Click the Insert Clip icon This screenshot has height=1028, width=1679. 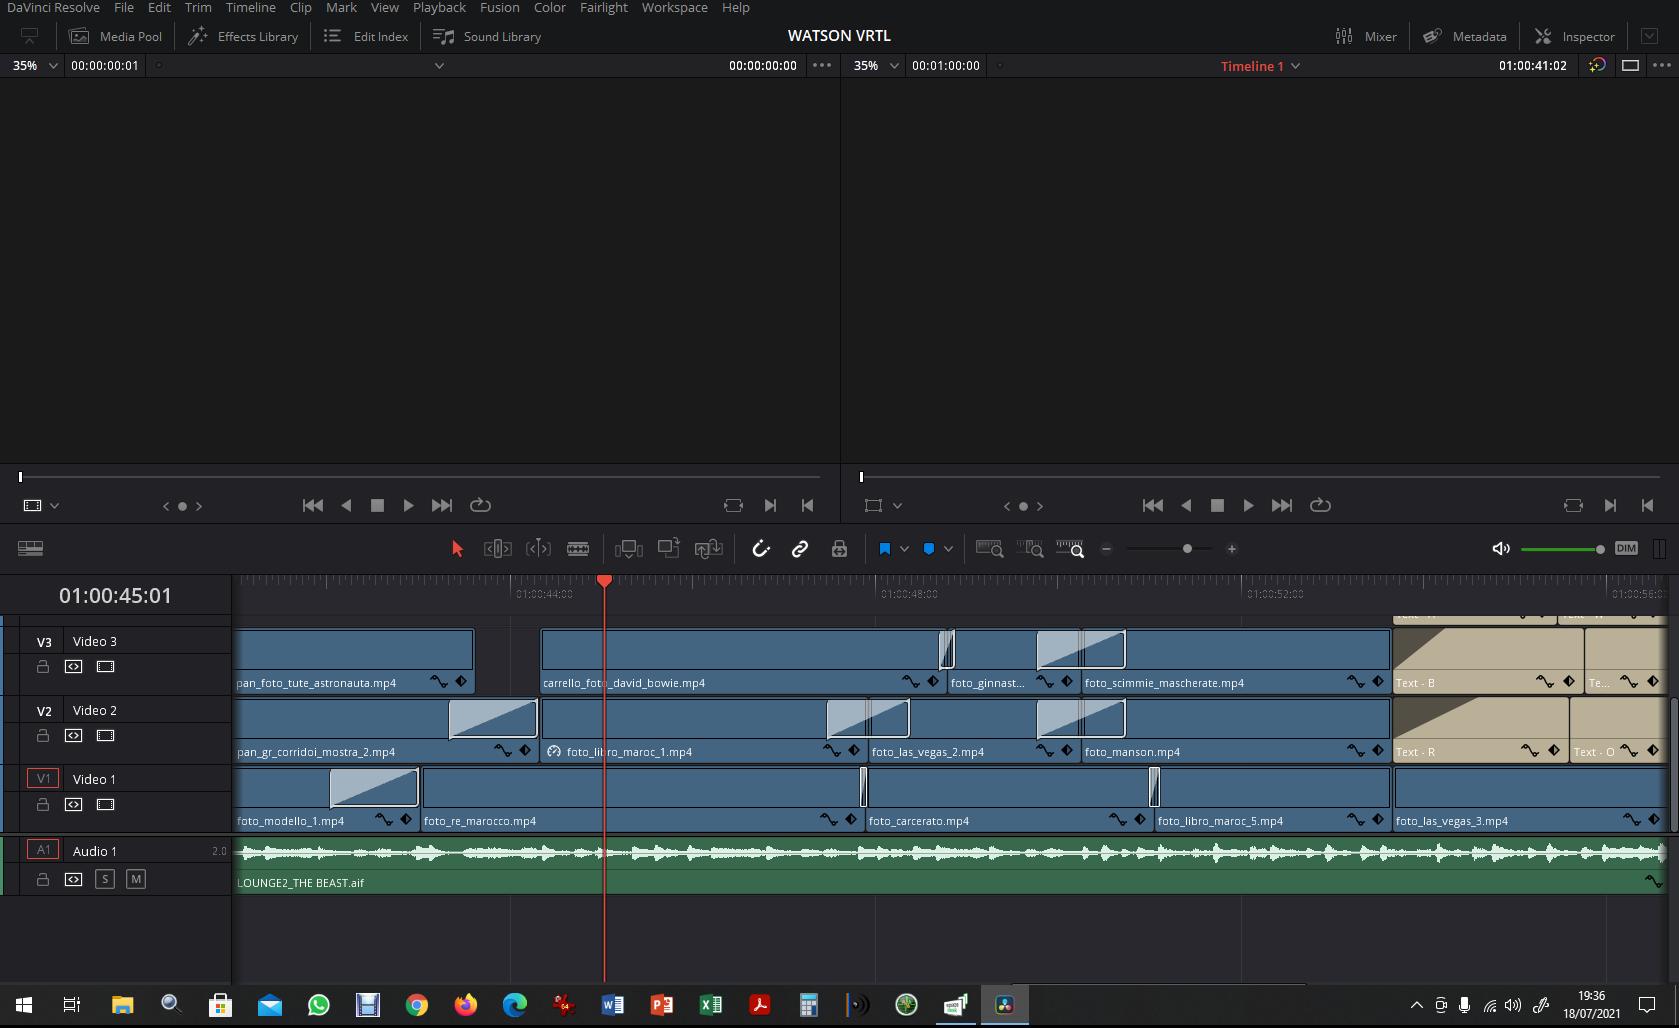tap(629, 549)
